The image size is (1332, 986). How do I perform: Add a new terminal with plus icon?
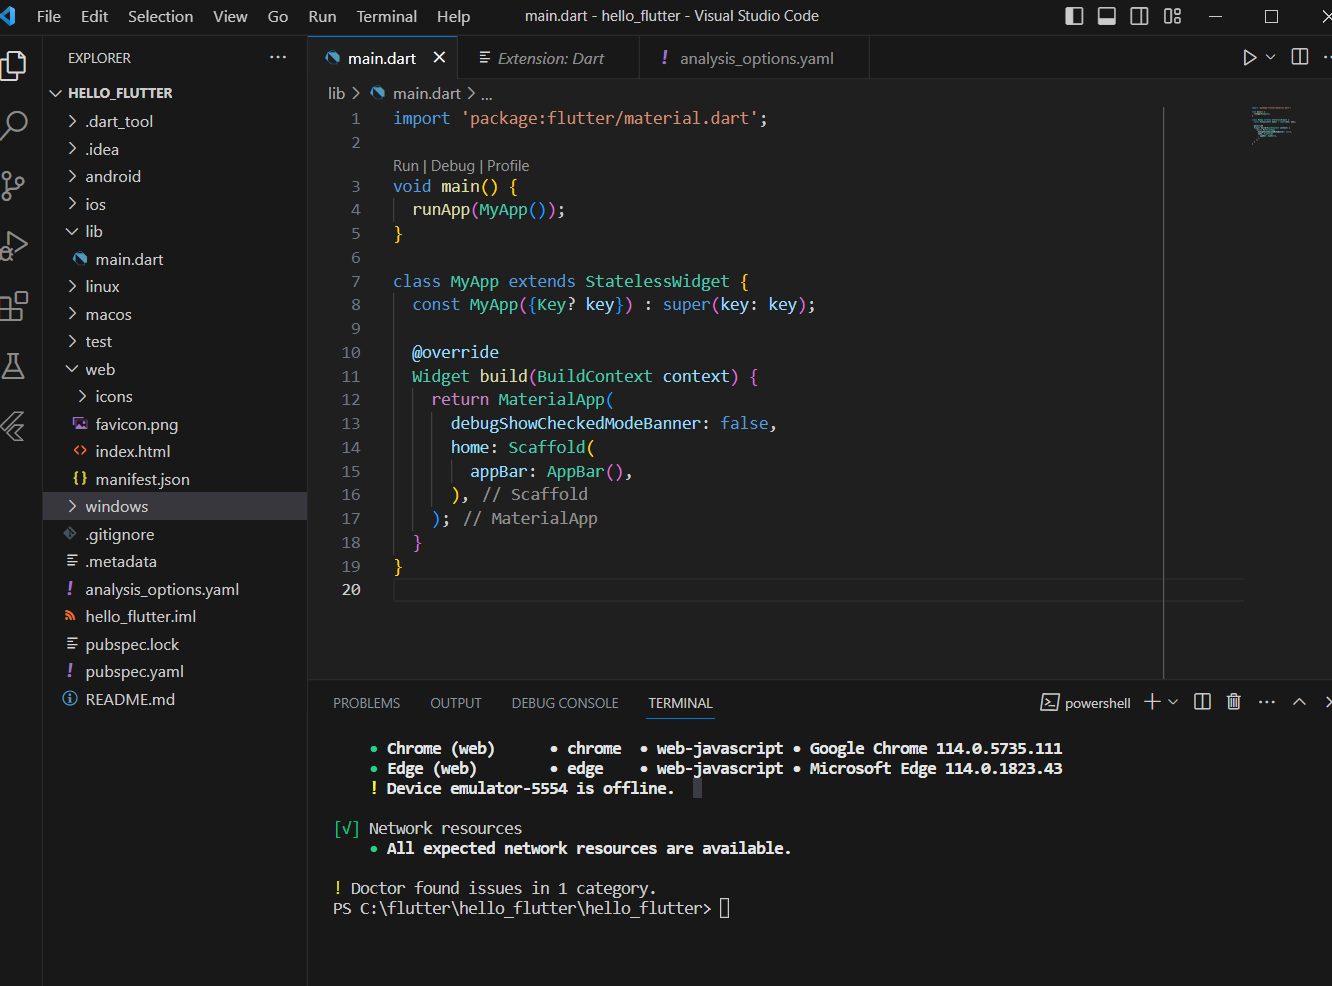1152,702
